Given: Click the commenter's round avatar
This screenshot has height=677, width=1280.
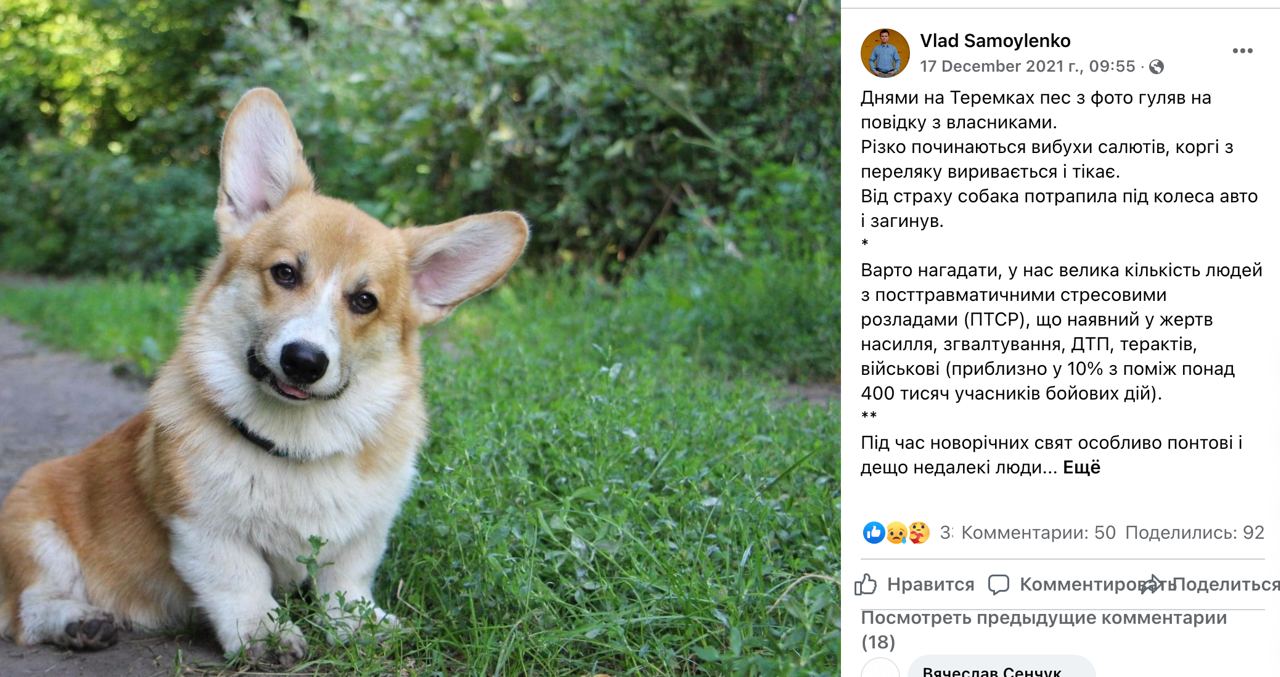Looking at the screenshot, I should point(880,667).
